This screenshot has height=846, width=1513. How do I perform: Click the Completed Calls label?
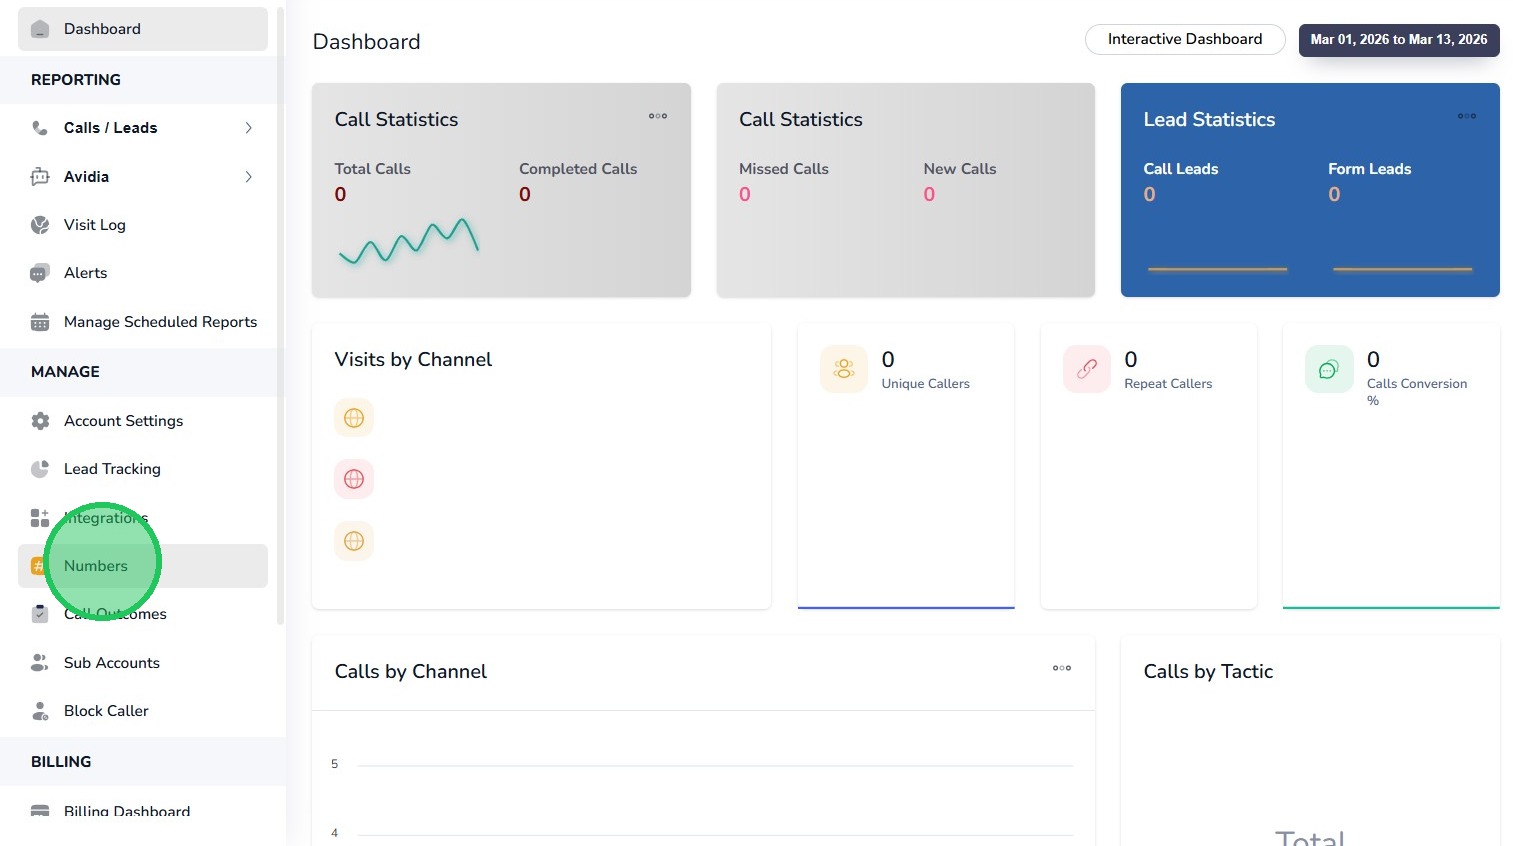(578, 169)
